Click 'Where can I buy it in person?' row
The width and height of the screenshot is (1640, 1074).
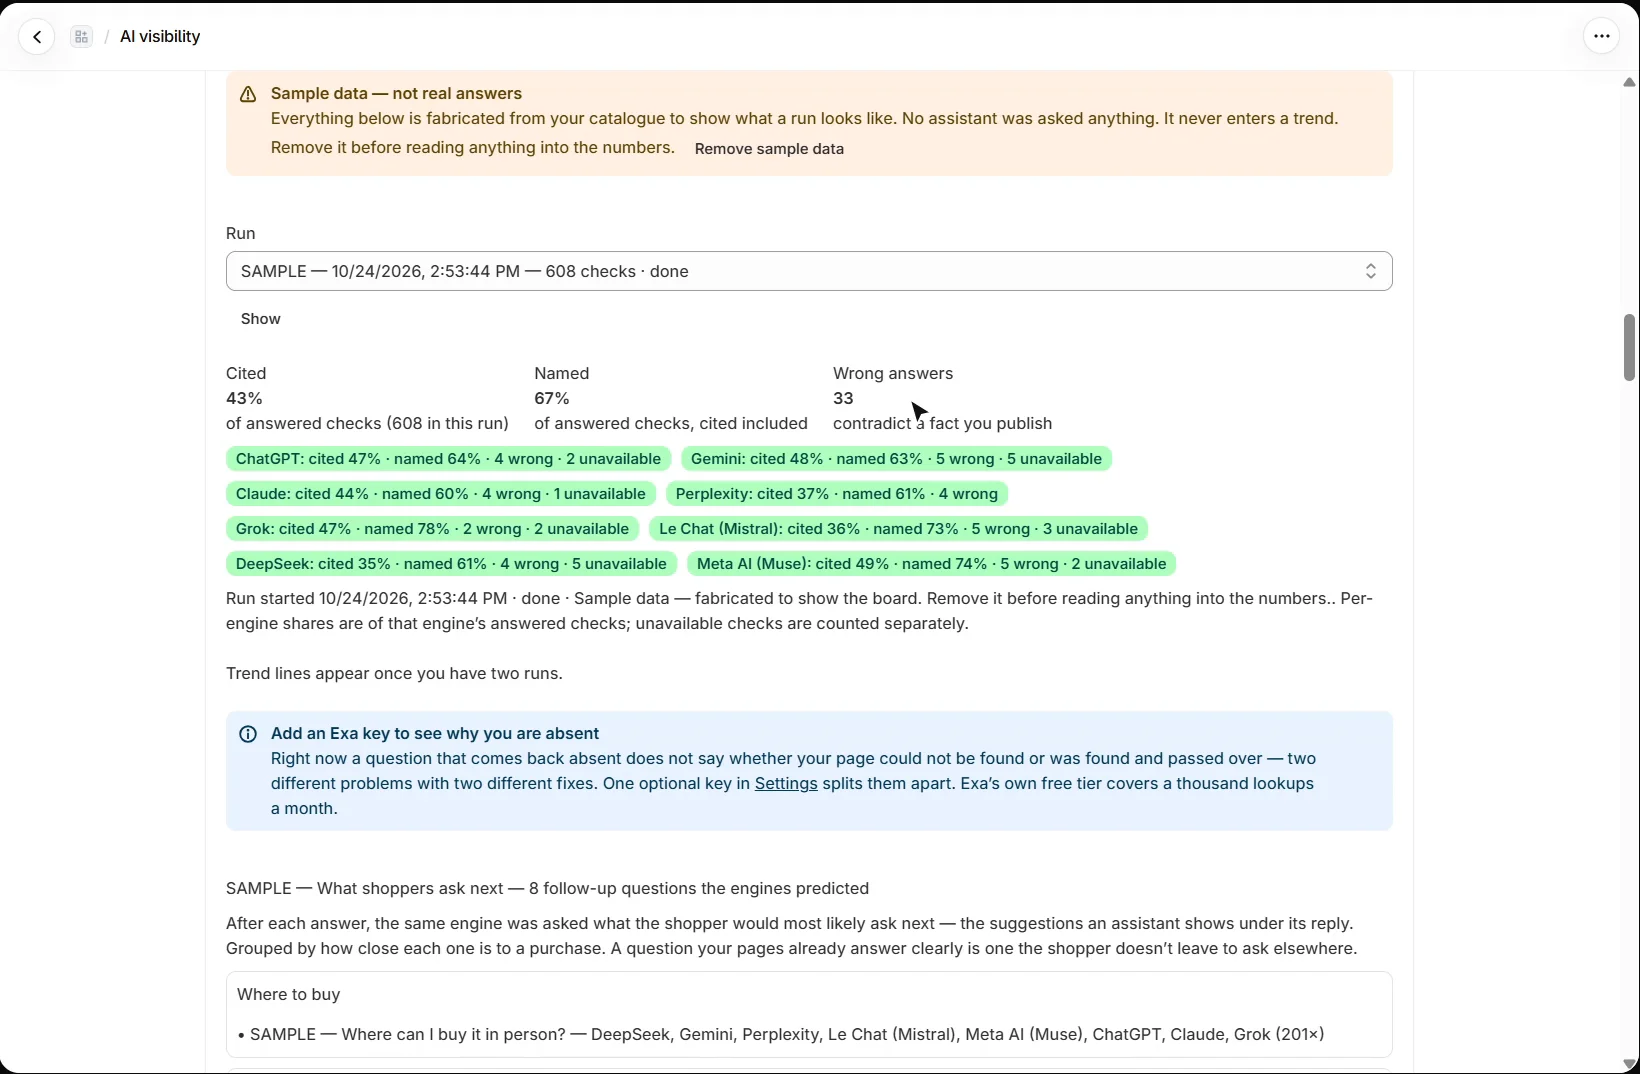point(780,1035)
